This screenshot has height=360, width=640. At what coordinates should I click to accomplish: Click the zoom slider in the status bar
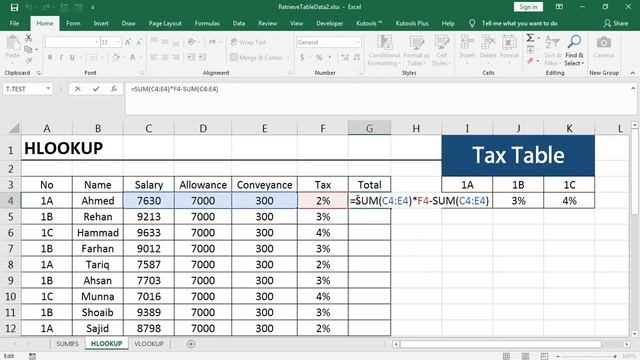(586, 356)
